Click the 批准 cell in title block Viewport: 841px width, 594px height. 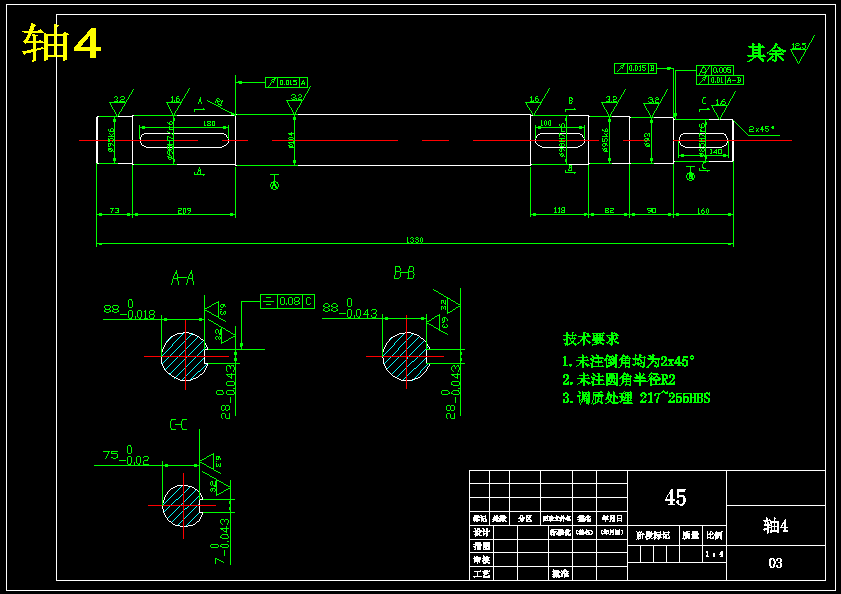click(x=560, y=574)
